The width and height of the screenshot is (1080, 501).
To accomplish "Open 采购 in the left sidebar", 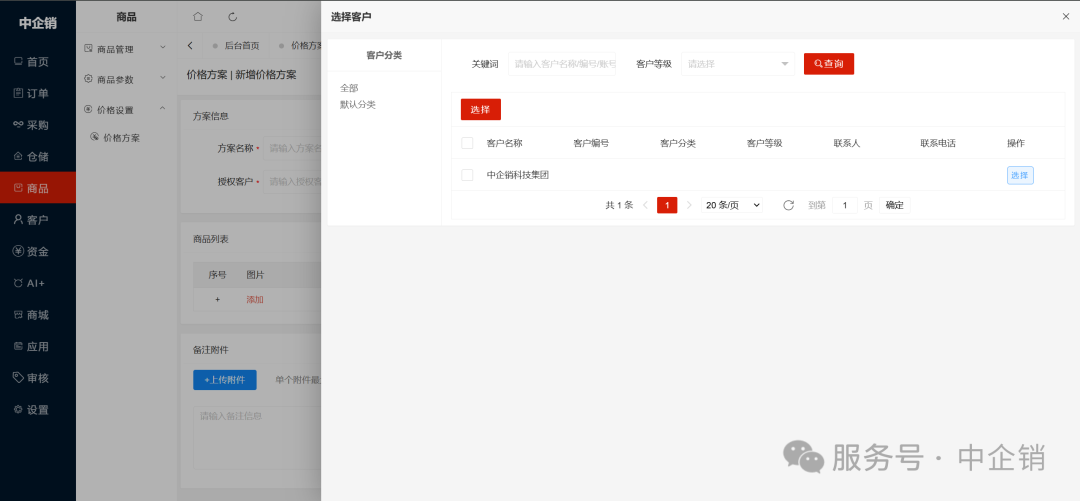I will tap(37, 125).
